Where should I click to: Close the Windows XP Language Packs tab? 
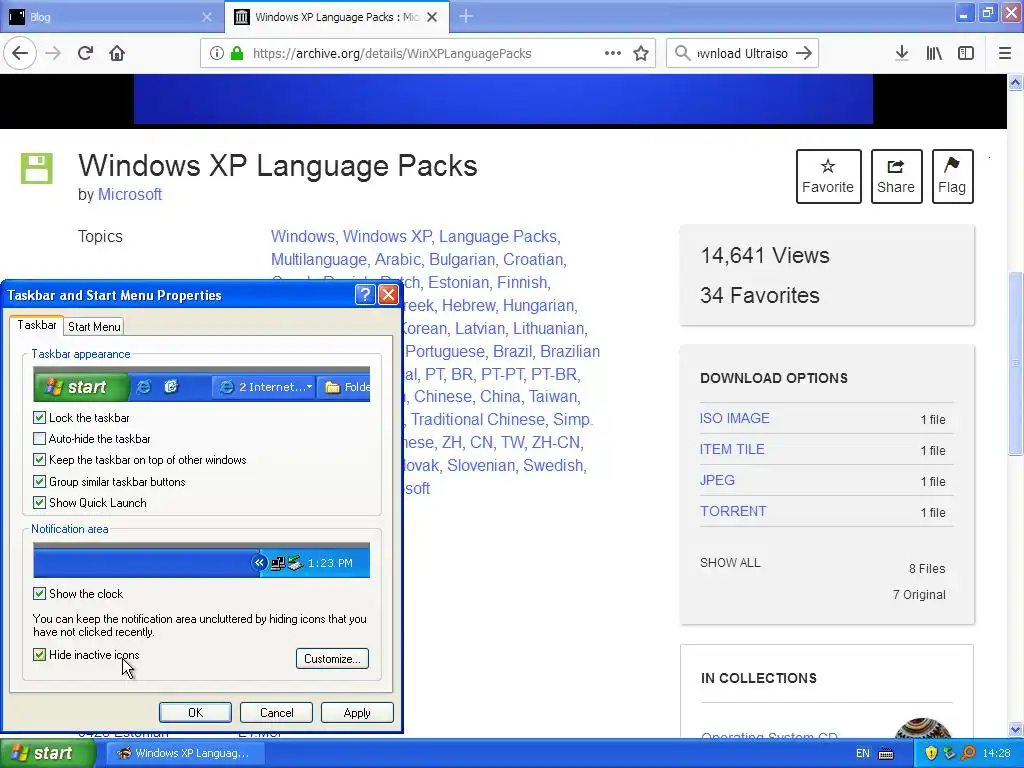[432, 17]
